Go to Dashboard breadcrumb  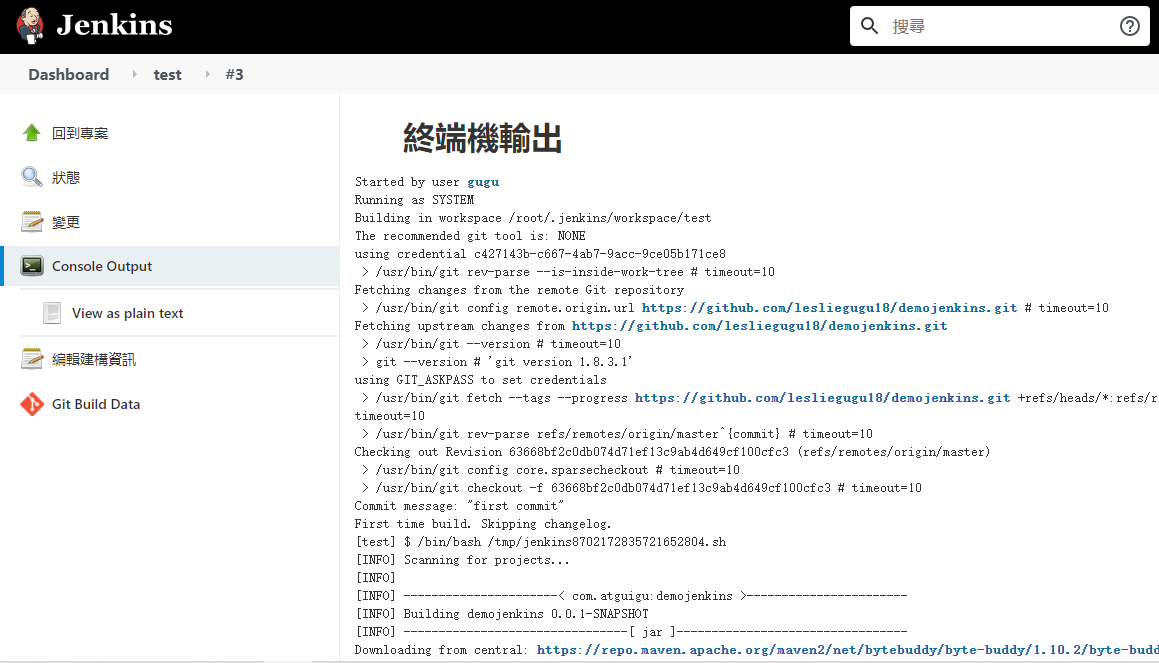(x=69, y=75)
